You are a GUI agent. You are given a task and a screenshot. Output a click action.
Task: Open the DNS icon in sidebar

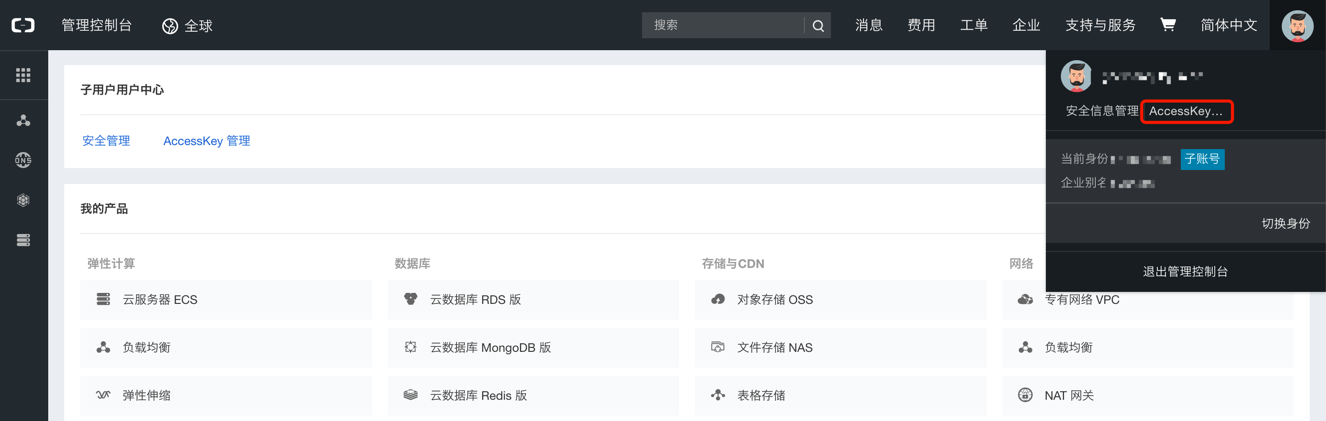tap(23, 160)
